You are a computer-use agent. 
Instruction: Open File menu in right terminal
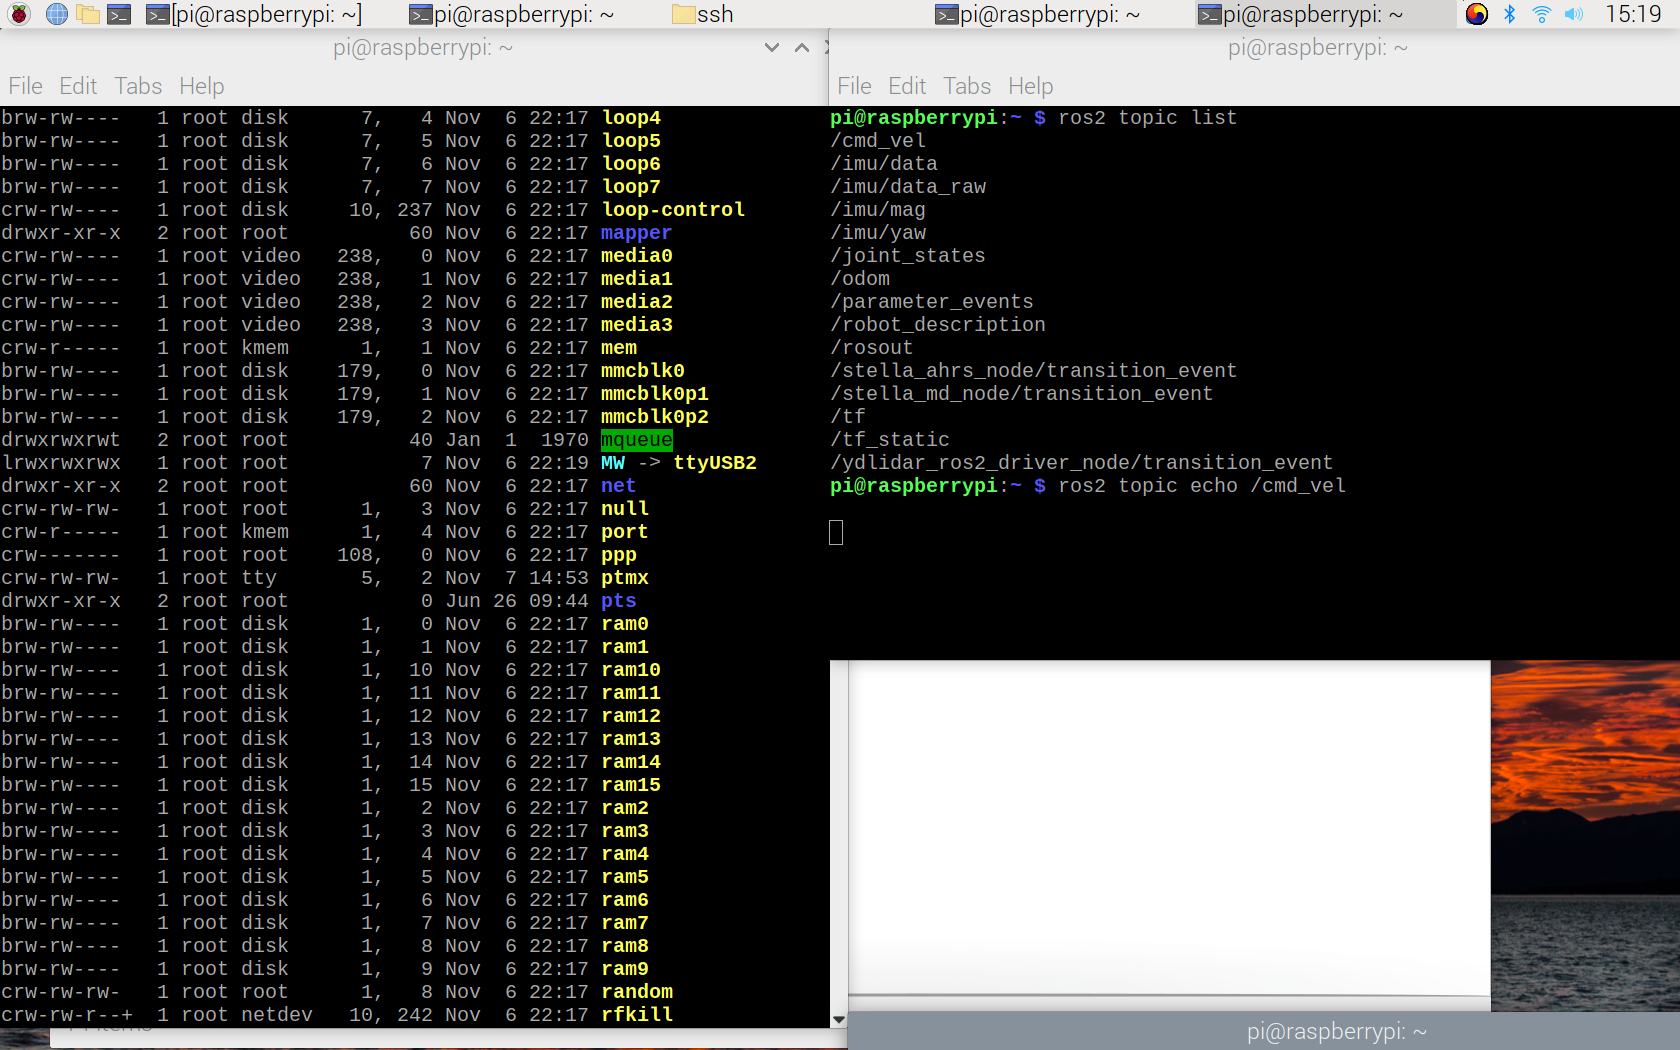pos(855,86)
